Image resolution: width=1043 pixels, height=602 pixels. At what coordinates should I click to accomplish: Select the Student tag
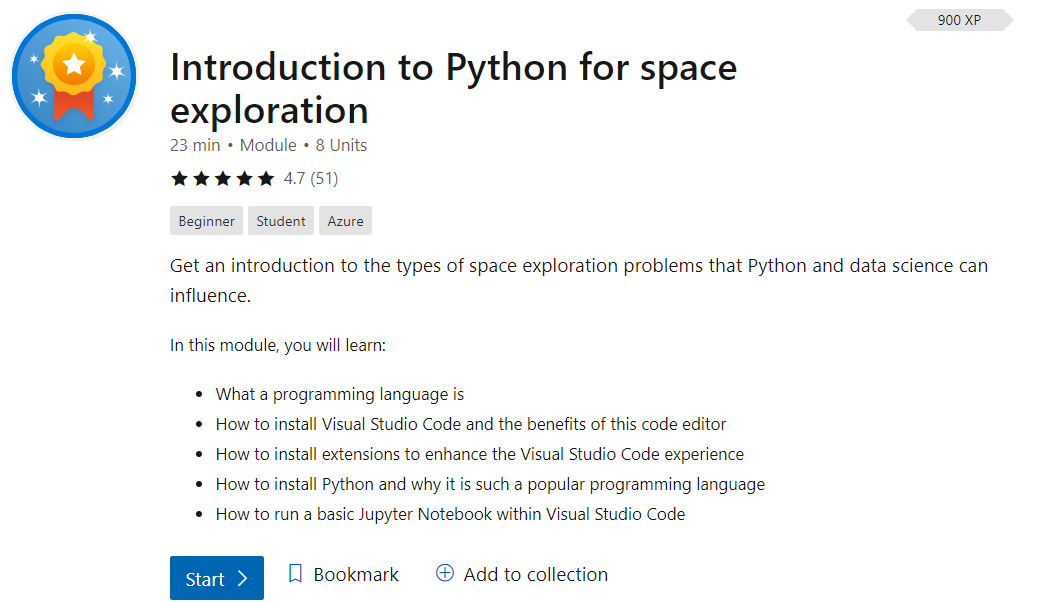click(x=281, y=221)
